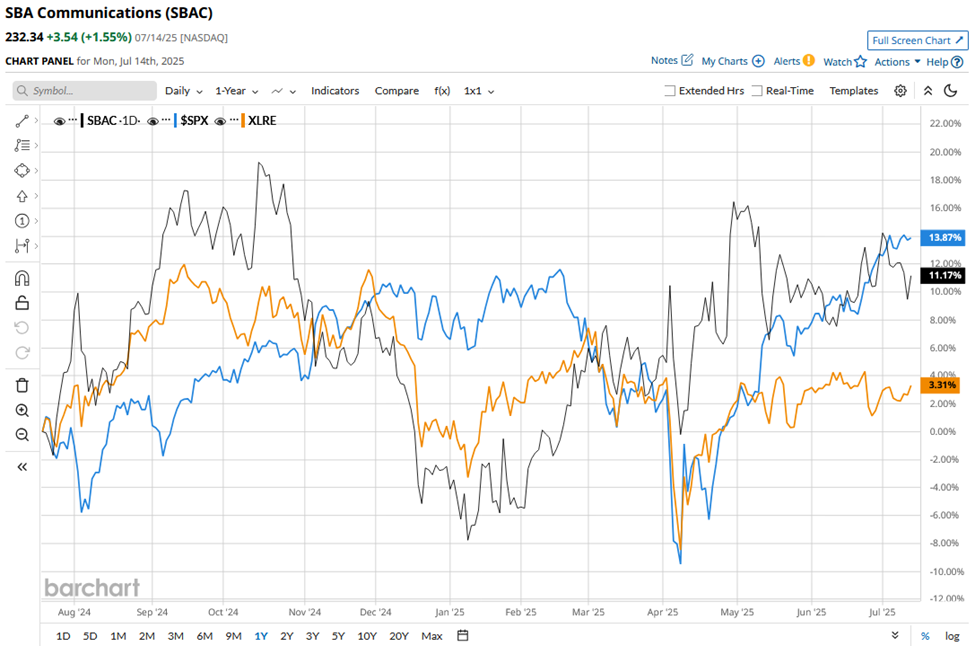
Task: Choose the shapes drawing tool
Action: point(22,170)
